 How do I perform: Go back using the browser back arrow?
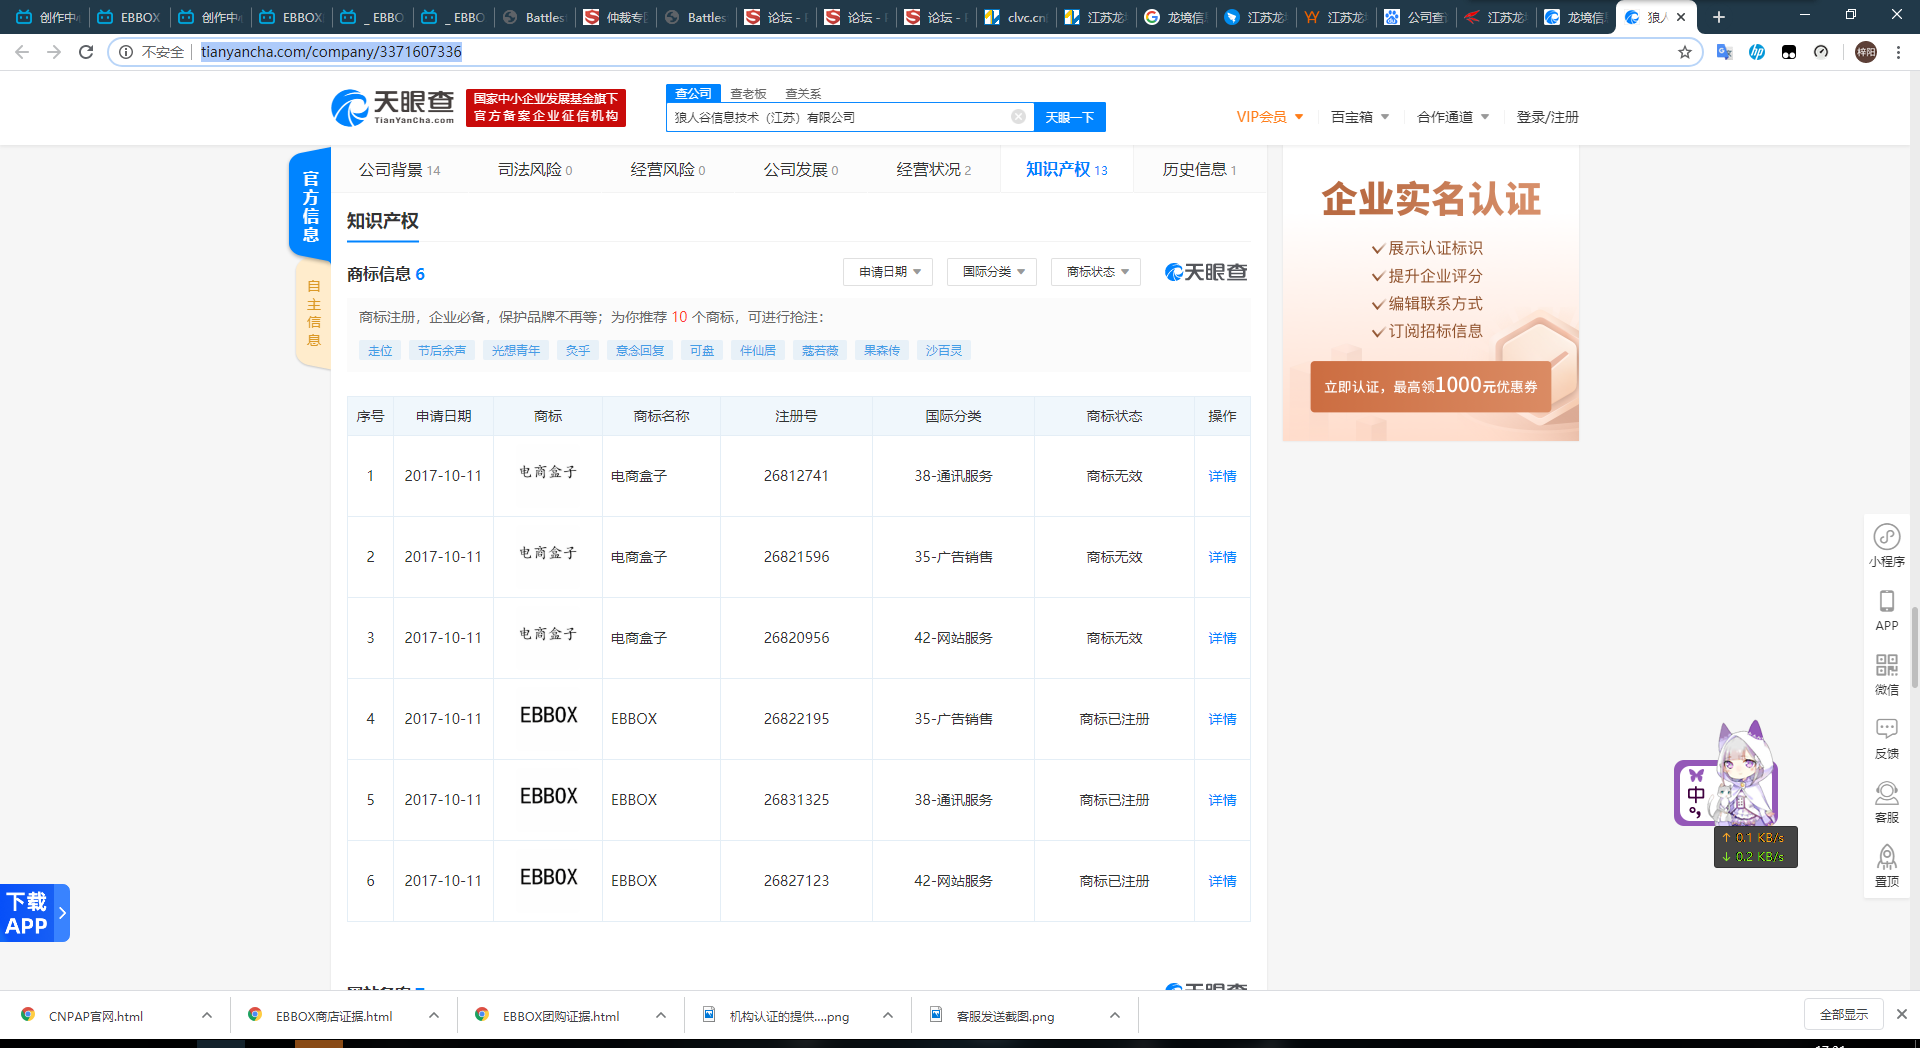(22, 52)
